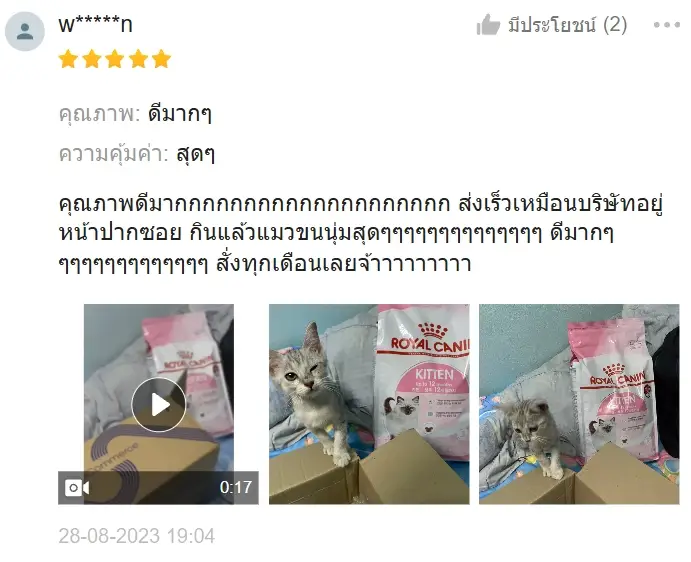Open the winking kitten photo

369,404
